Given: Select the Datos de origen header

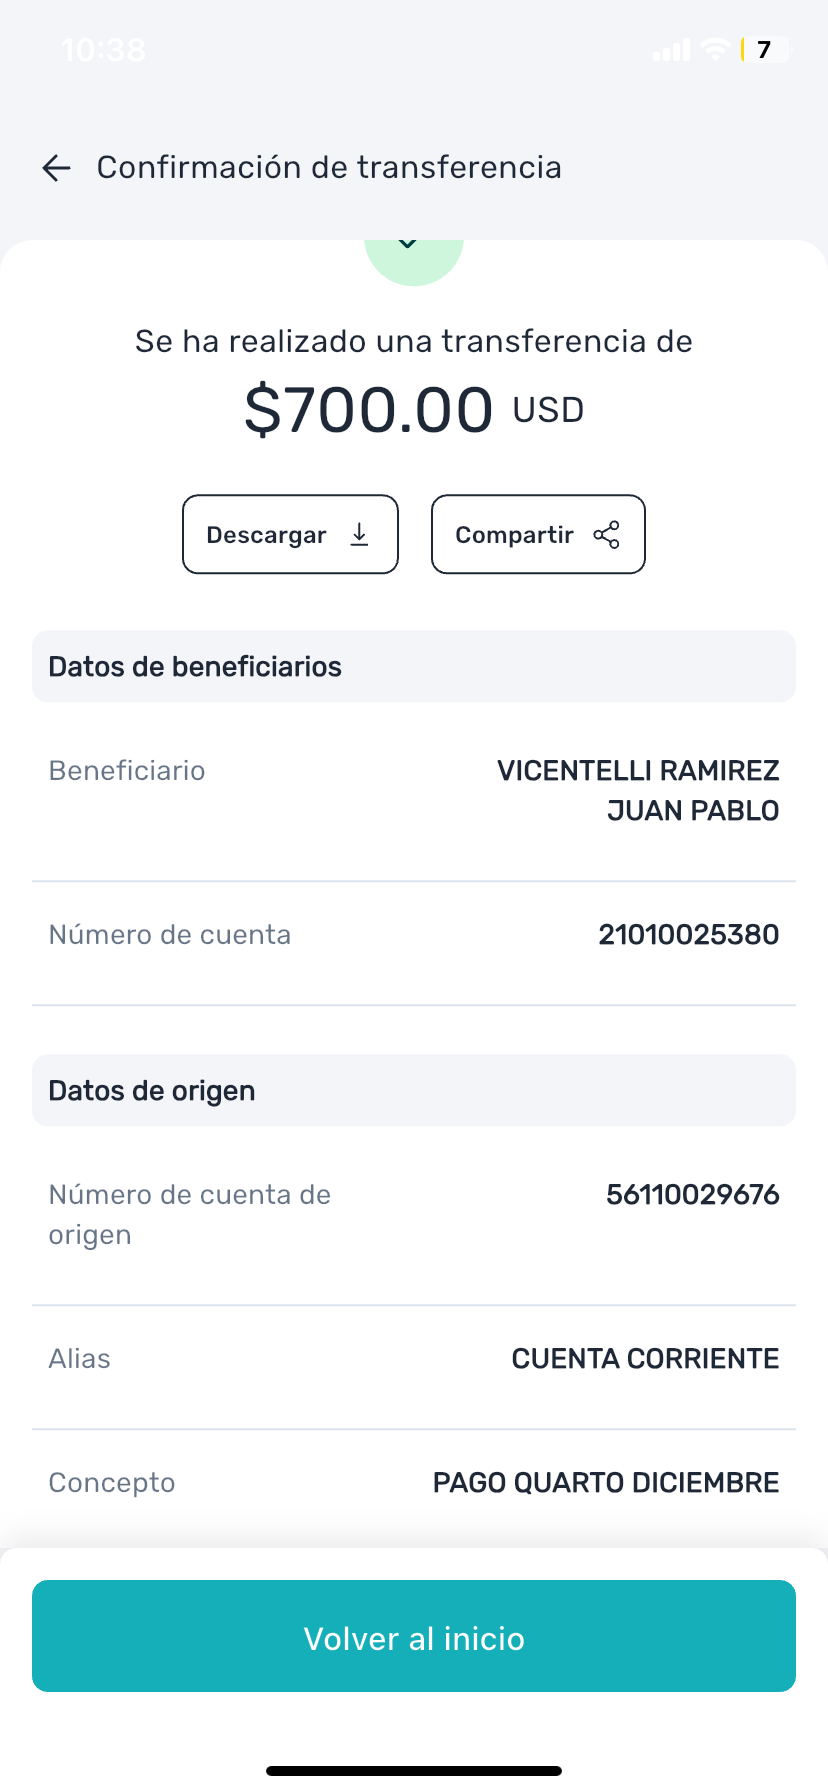Looking at the screenshot, I should pos(414,1090).
